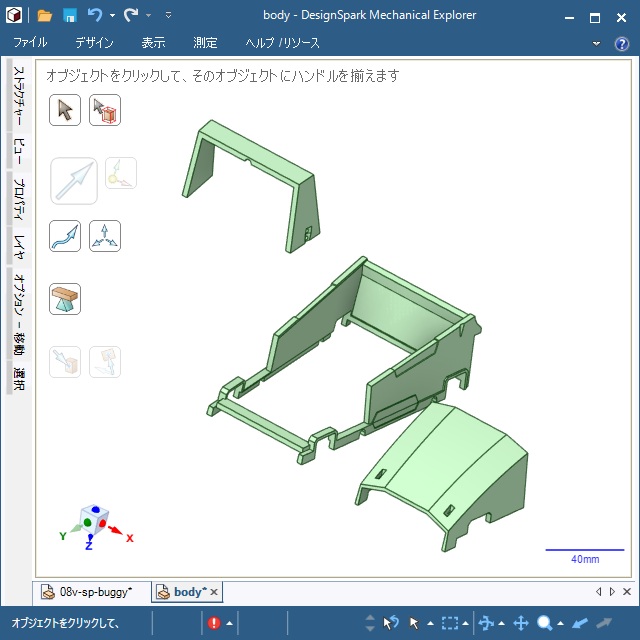Viewport: 640px width, 640px height.
Task: Open file using folder icon
Action: [x=45, y=15]
